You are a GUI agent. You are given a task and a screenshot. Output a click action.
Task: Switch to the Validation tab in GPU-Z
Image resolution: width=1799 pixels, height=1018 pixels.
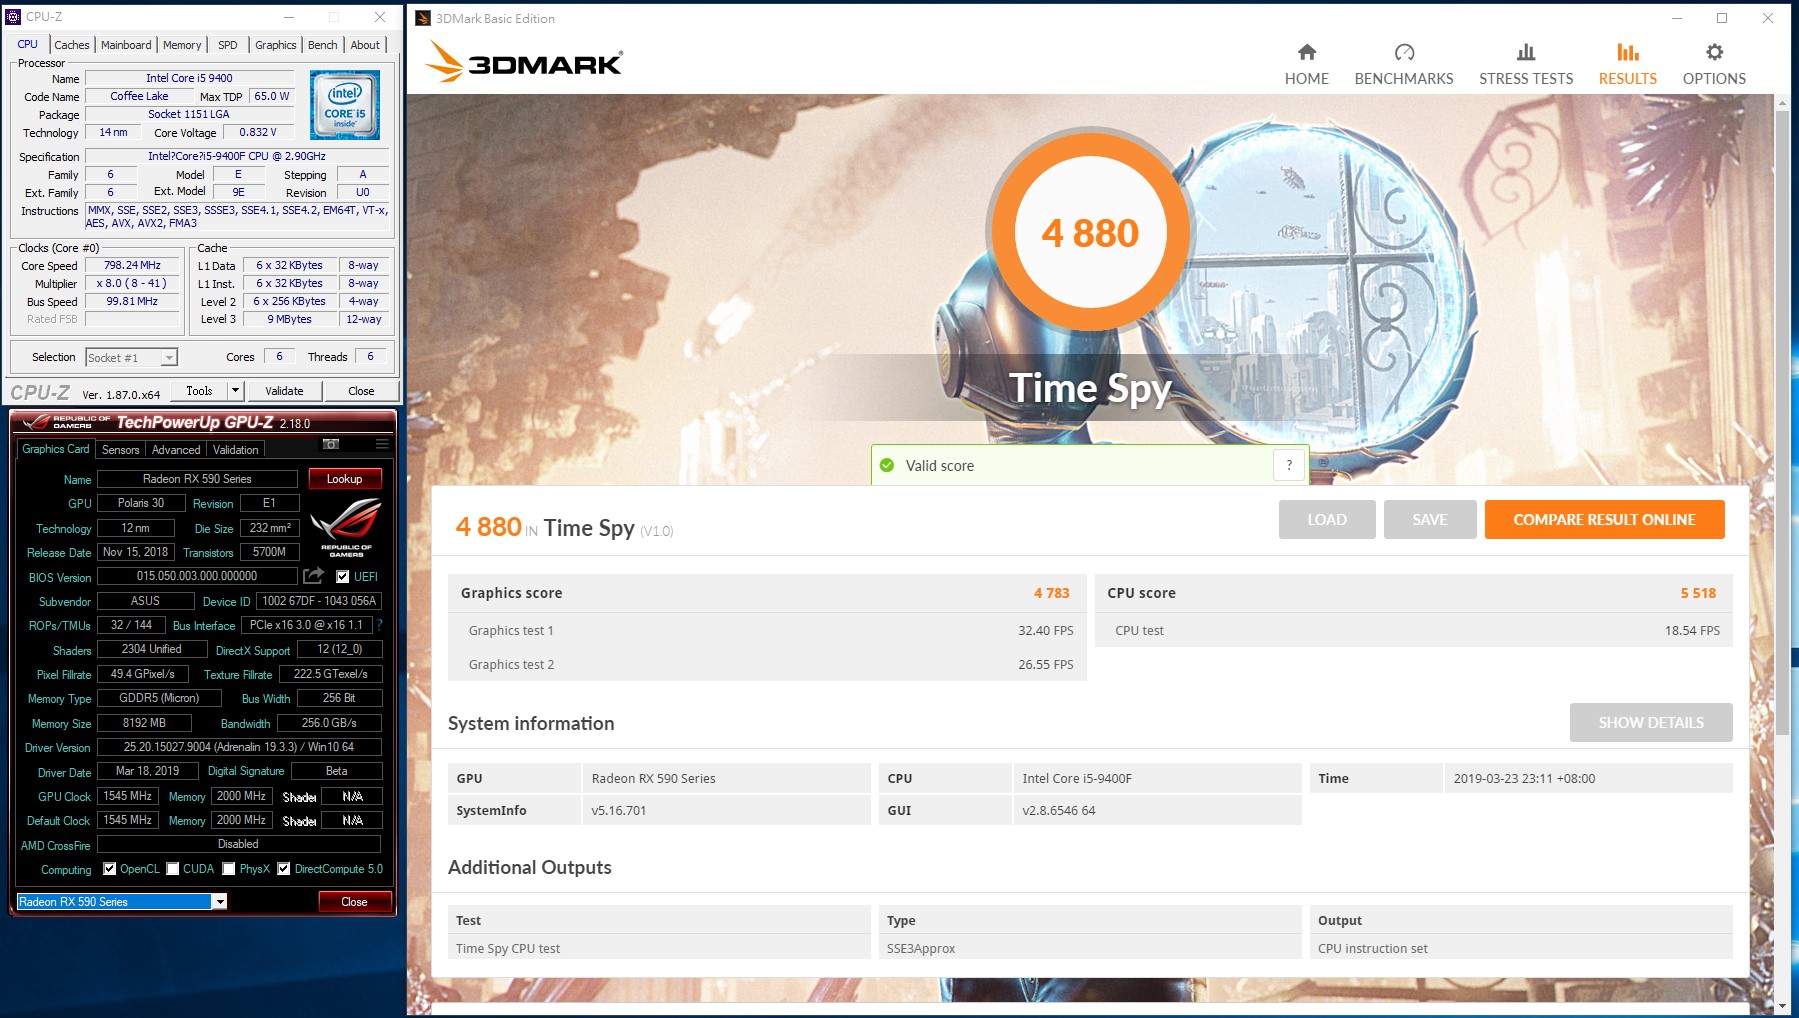coord(236,450)
